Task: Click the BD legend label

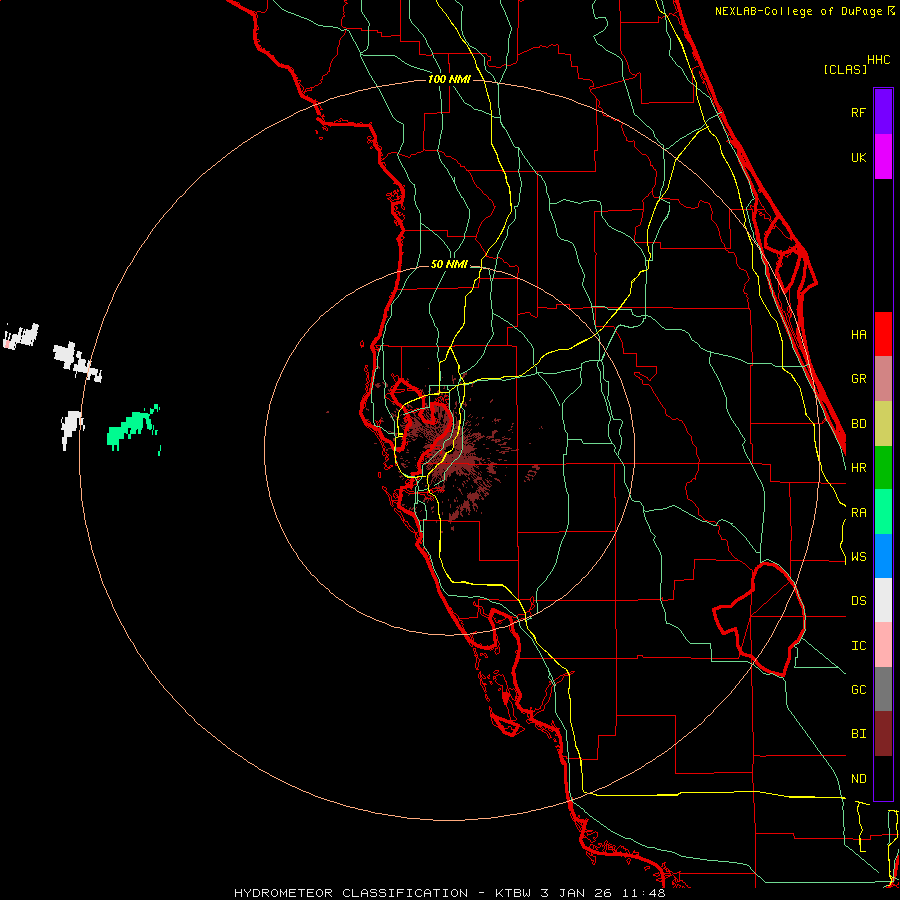Action: pyautogui.click(x=858, y=424)
